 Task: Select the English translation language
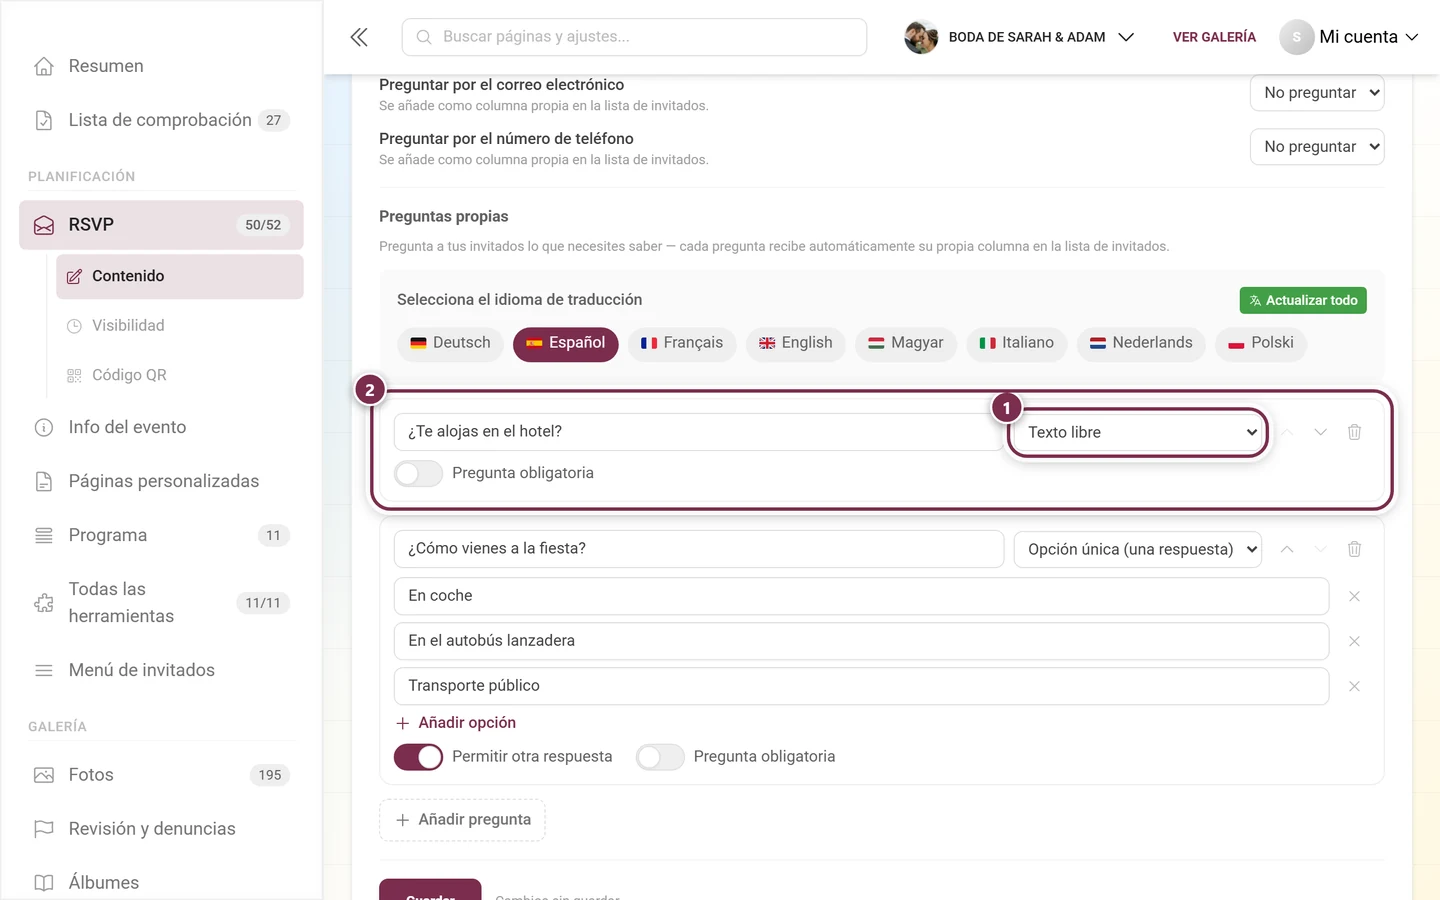click(796, 343)
